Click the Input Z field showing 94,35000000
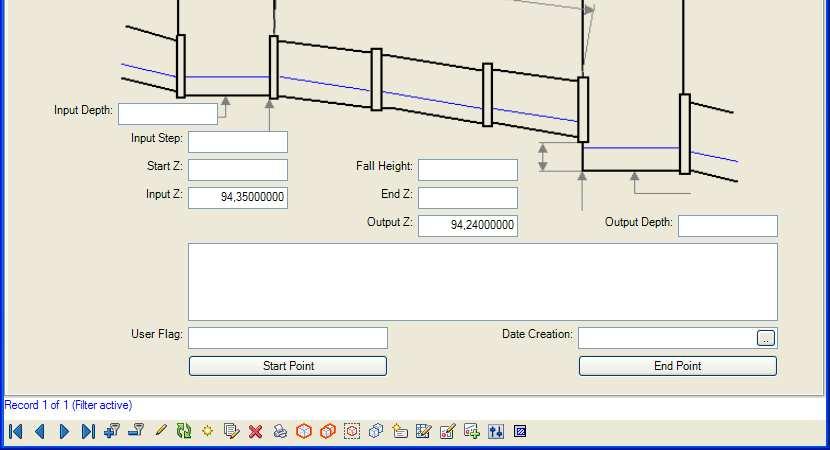This screenshot has height=450, width=830. (x=238, y=198)
